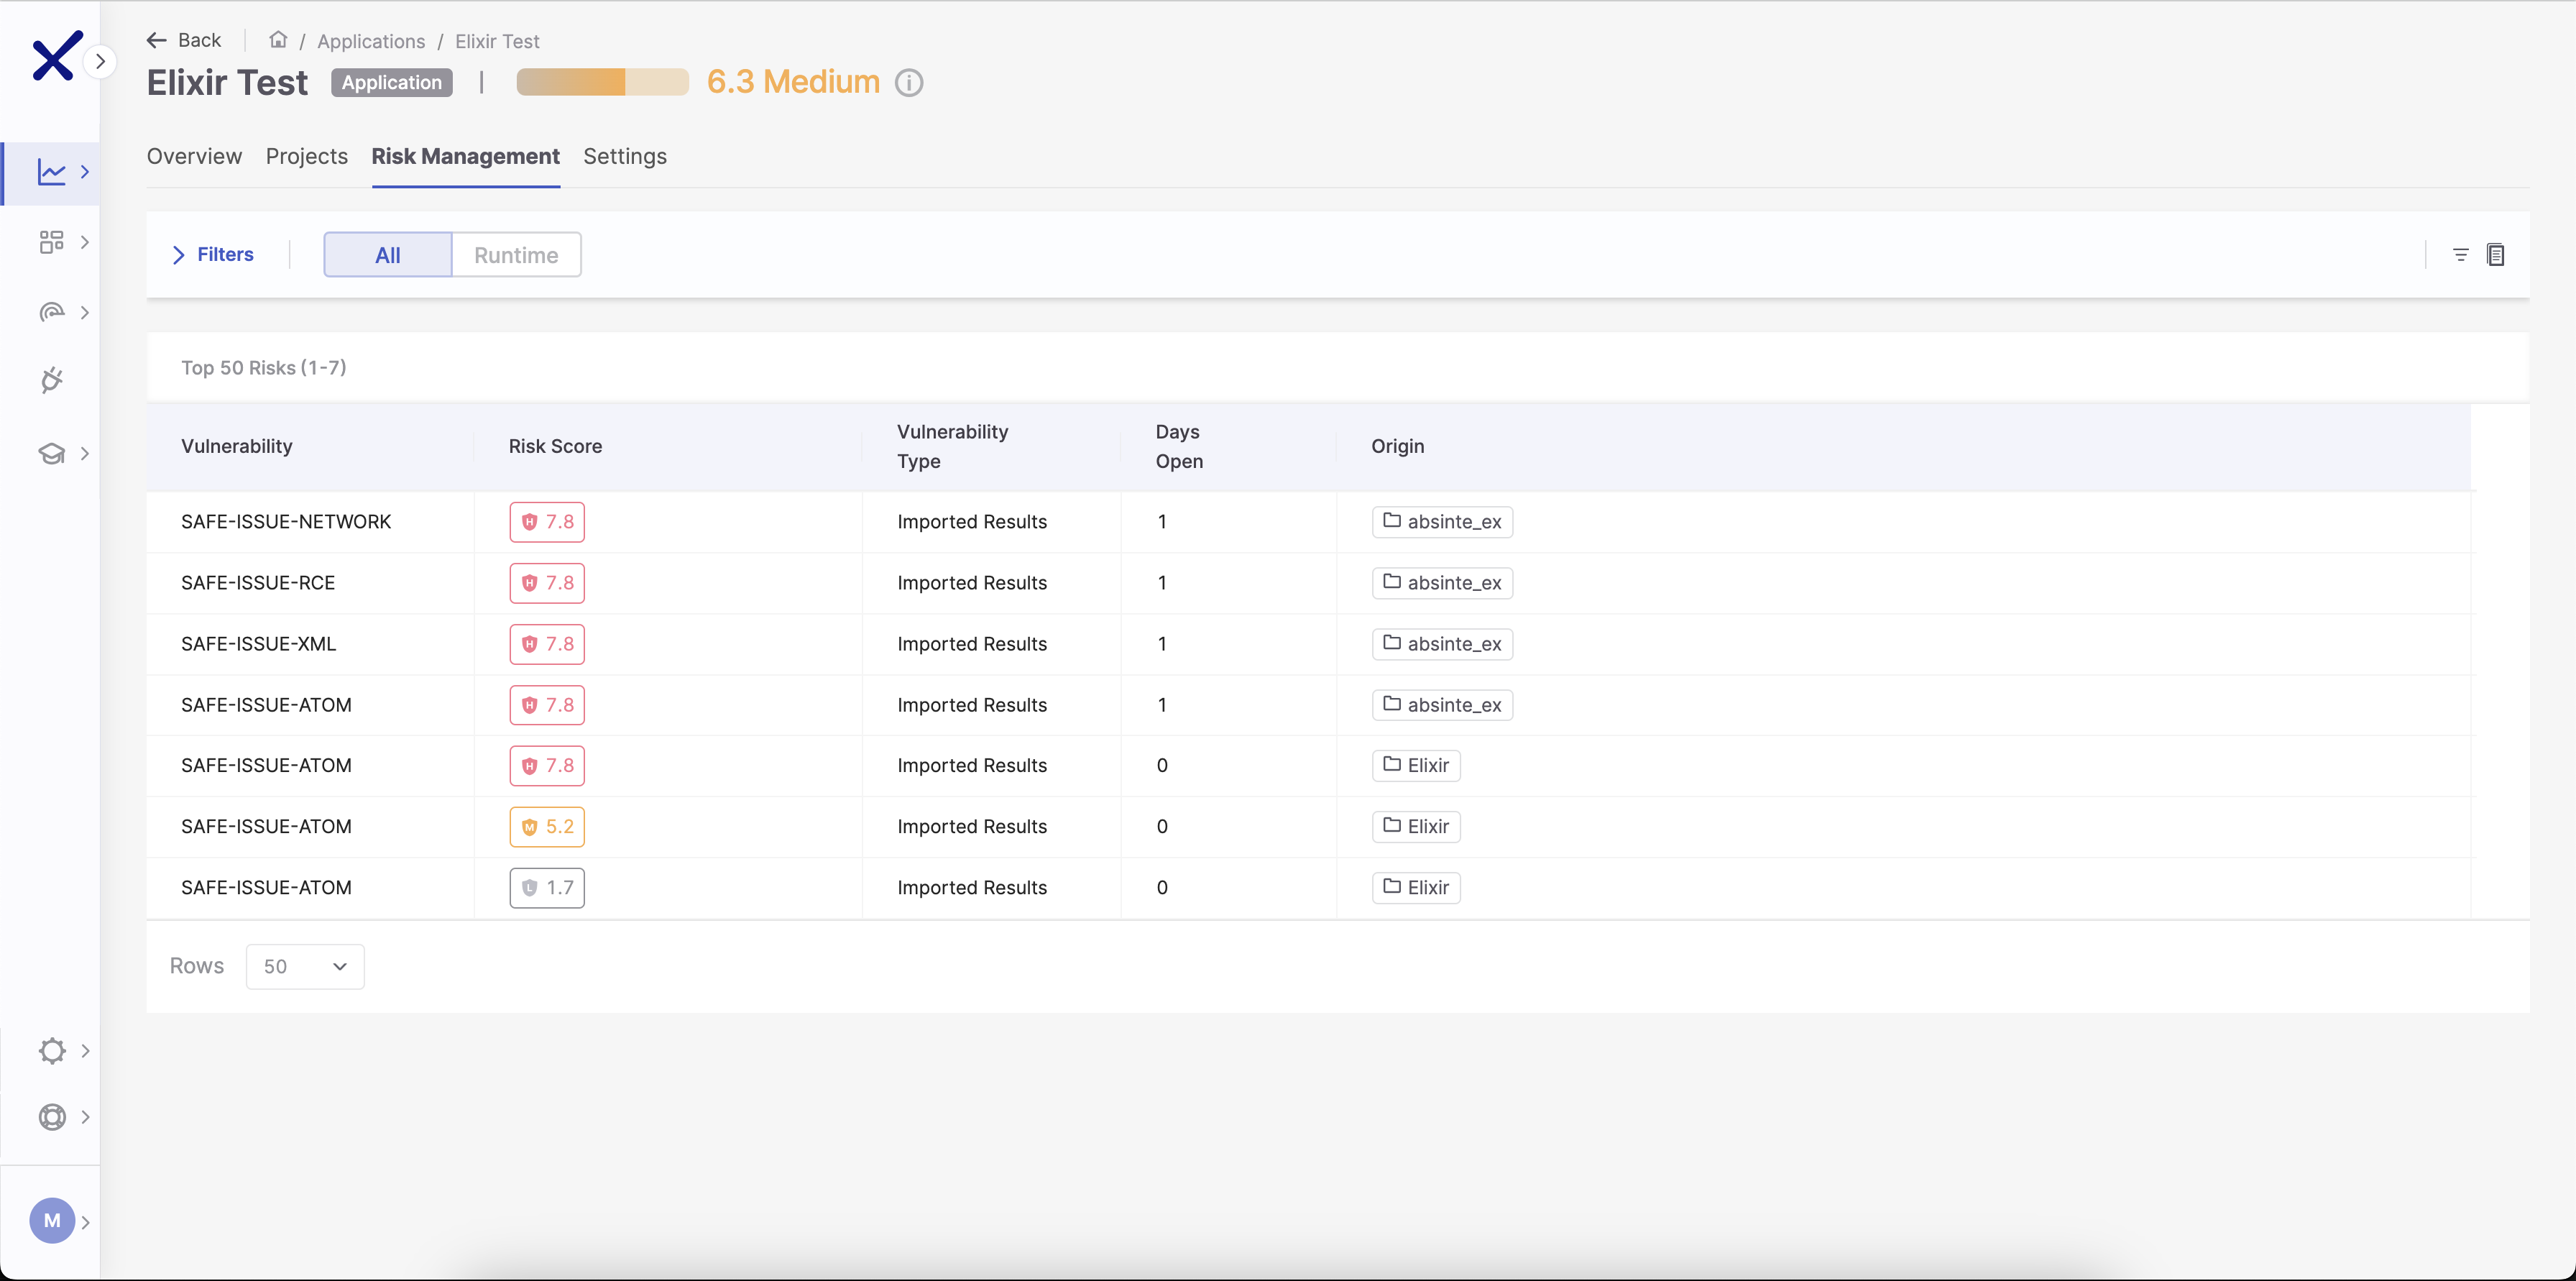Expand the gauge submenu chevron
The image size is (2576, 1281).
85,312
